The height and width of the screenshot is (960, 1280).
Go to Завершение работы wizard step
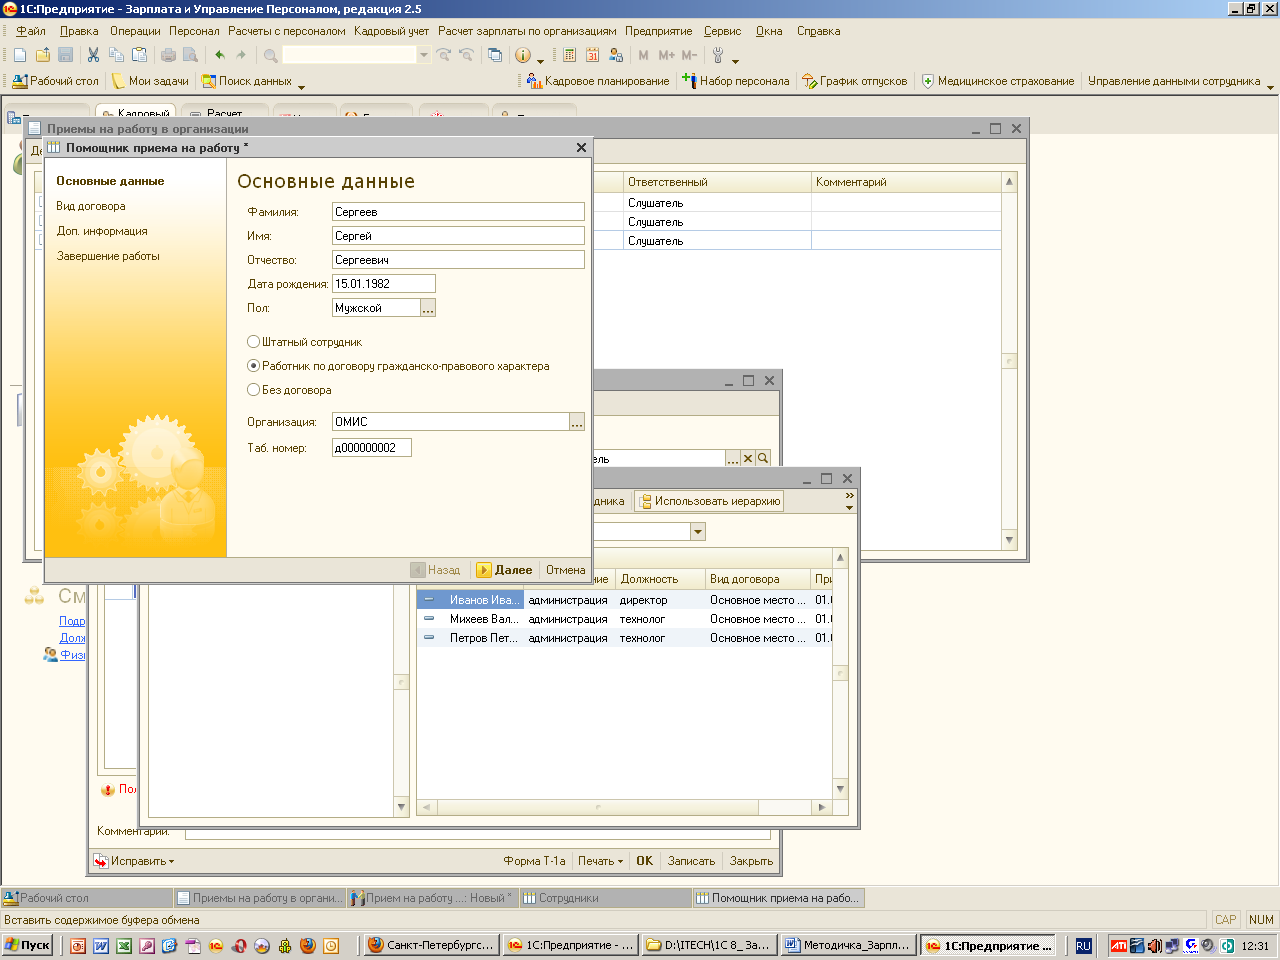[108, 256]
